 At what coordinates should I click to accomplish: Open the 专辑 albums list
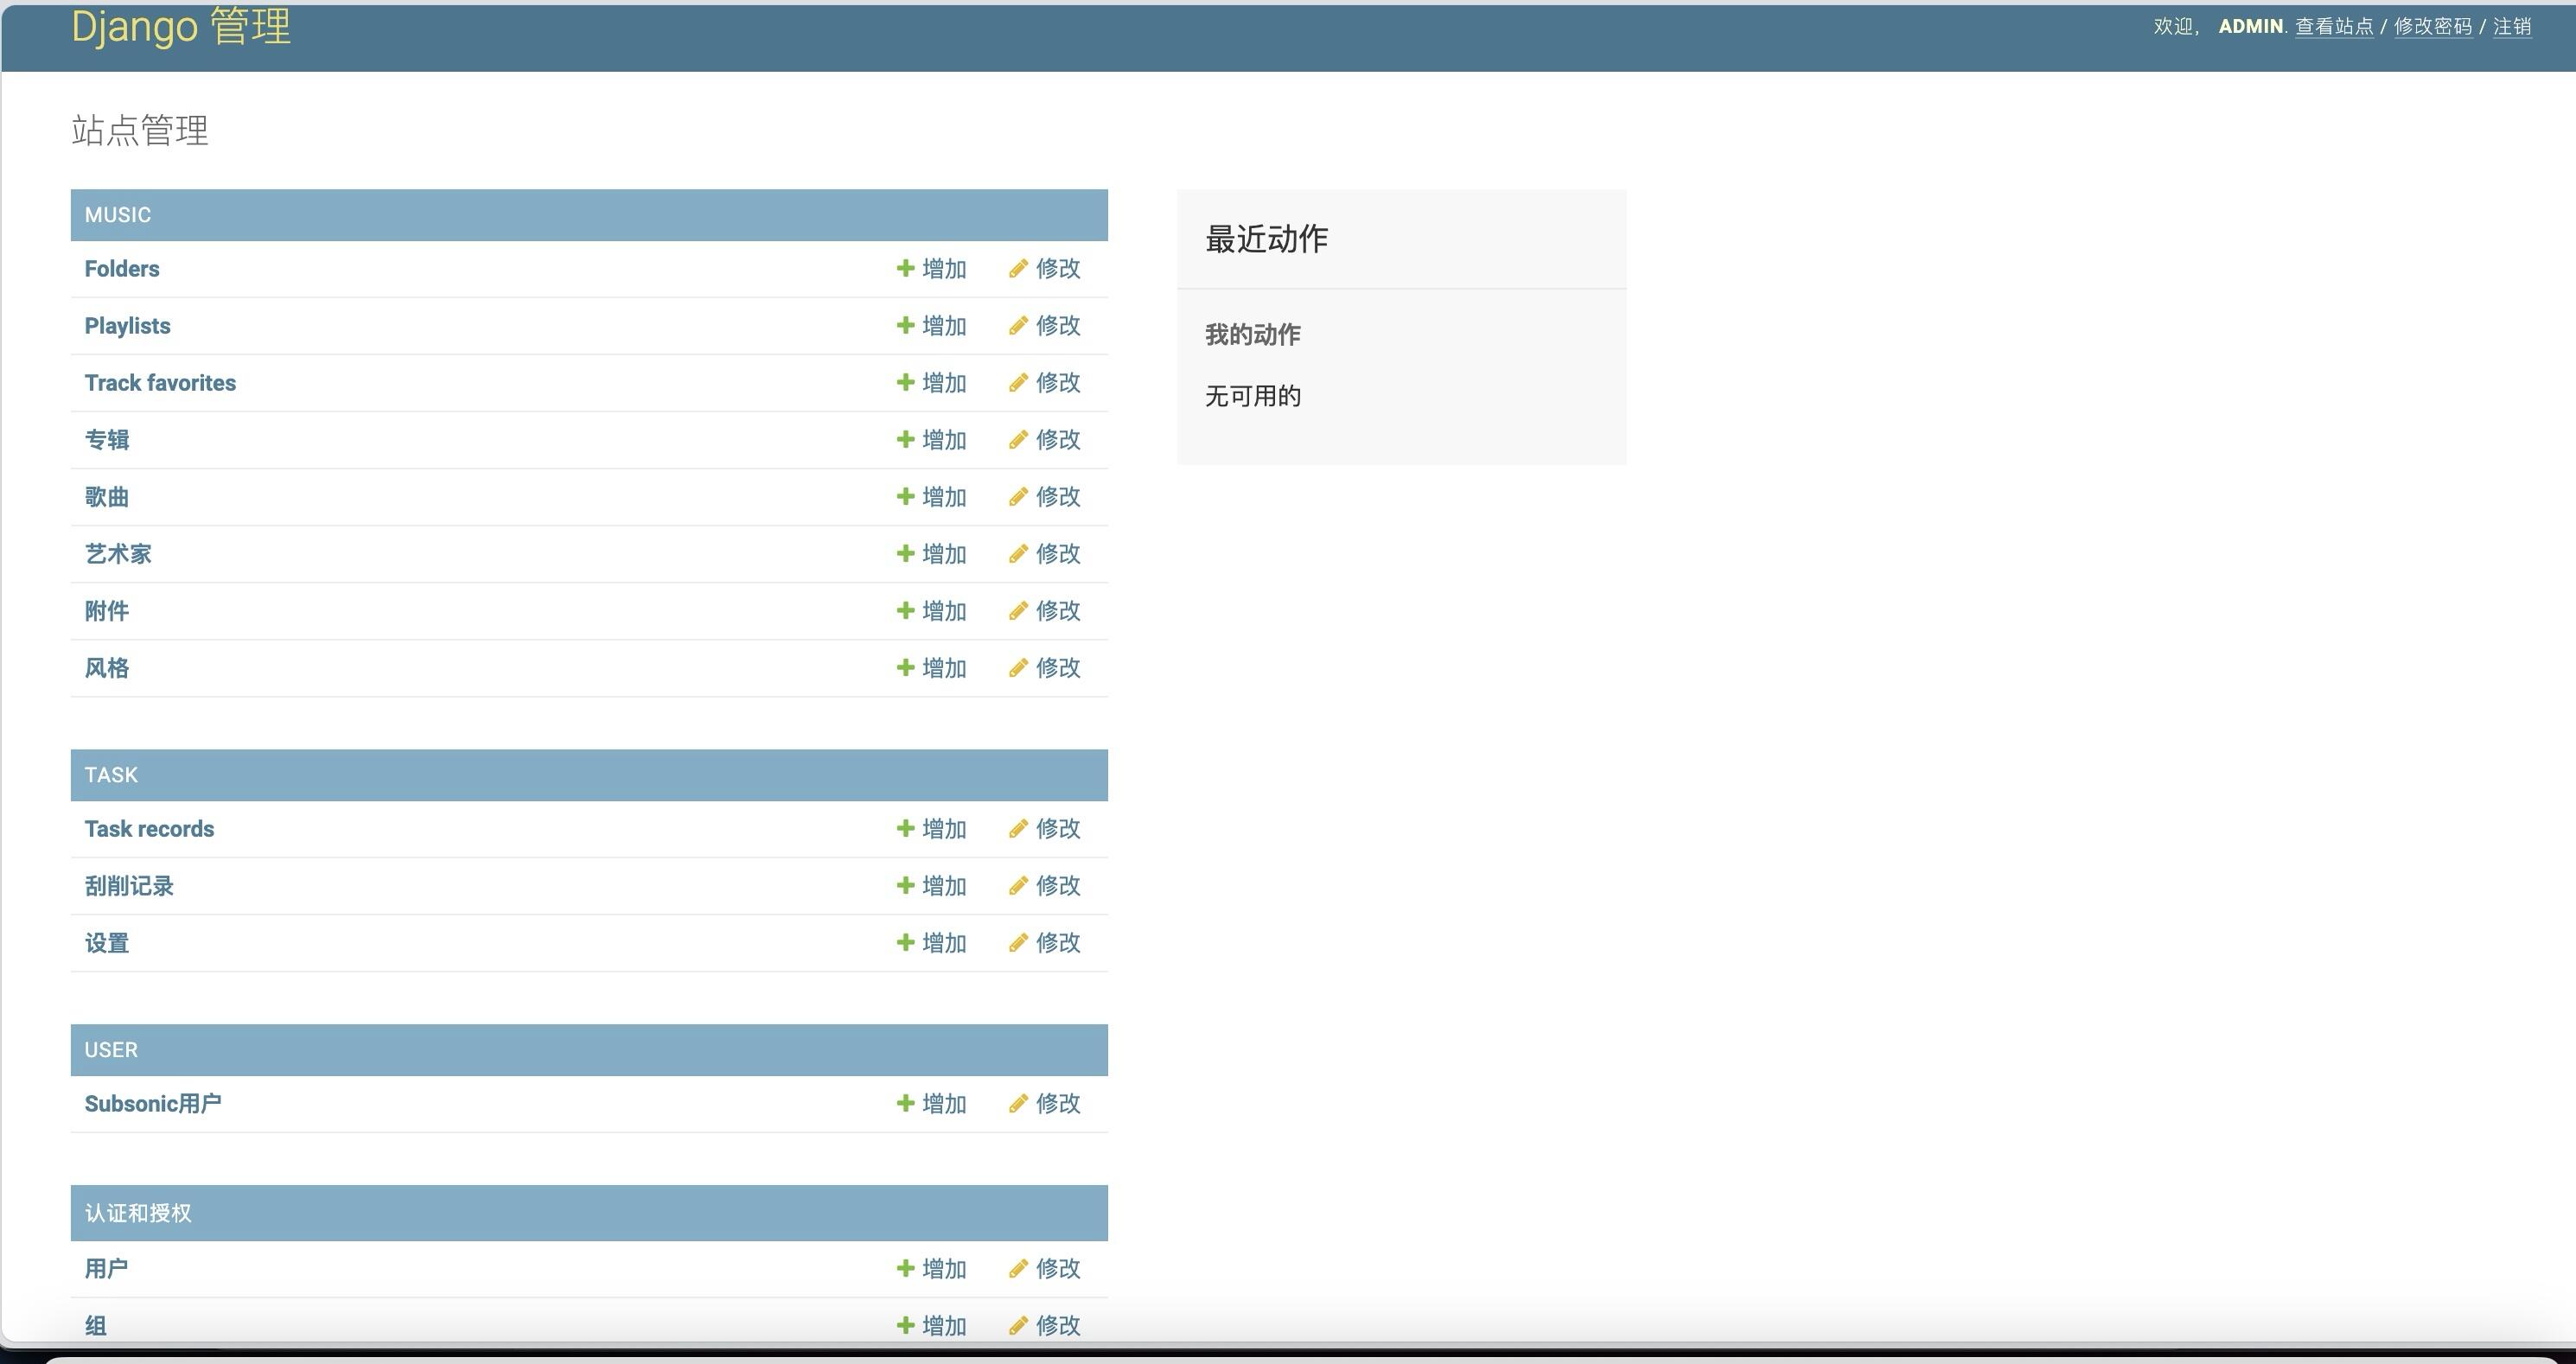pos(107,439)
